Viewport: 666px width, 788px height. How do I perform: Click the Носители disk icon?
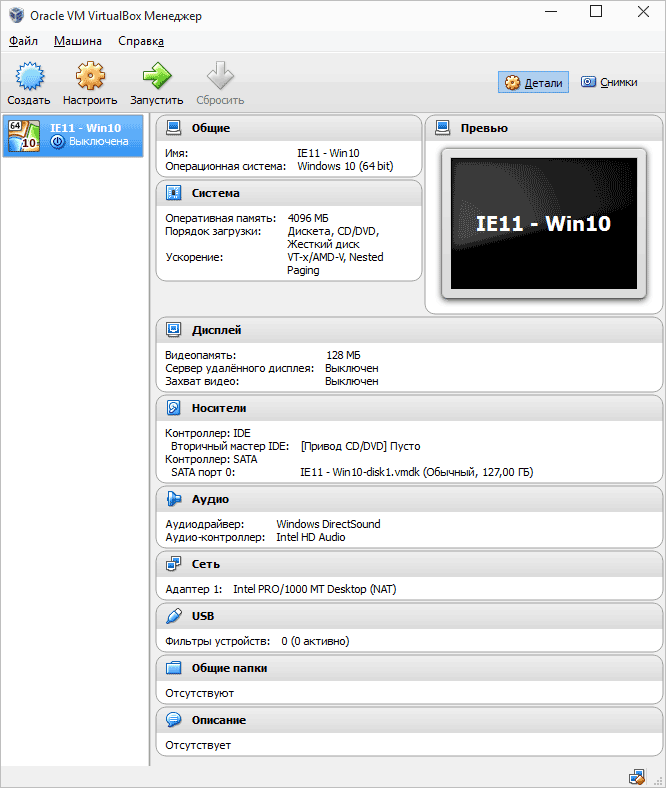173,408
